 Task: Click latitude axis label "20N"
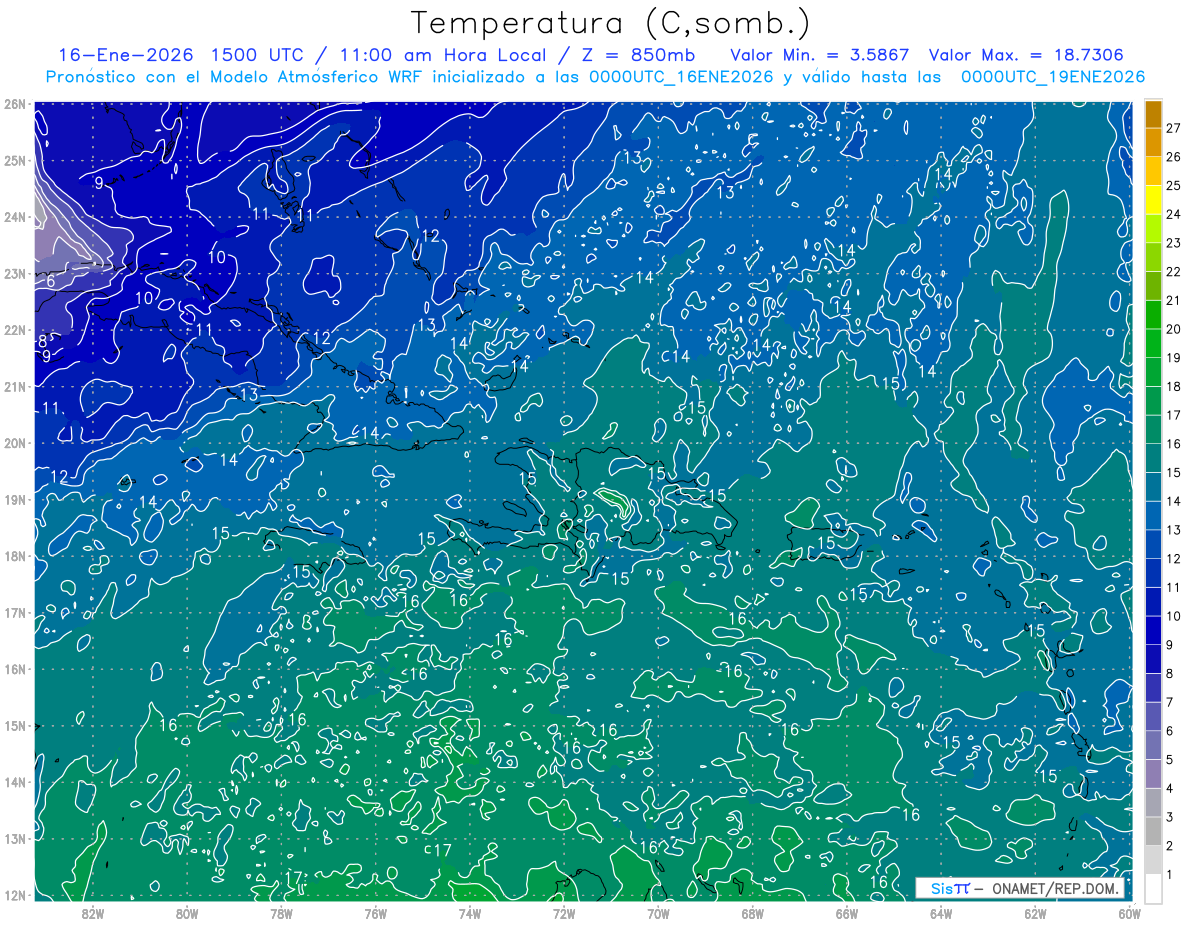15,443
